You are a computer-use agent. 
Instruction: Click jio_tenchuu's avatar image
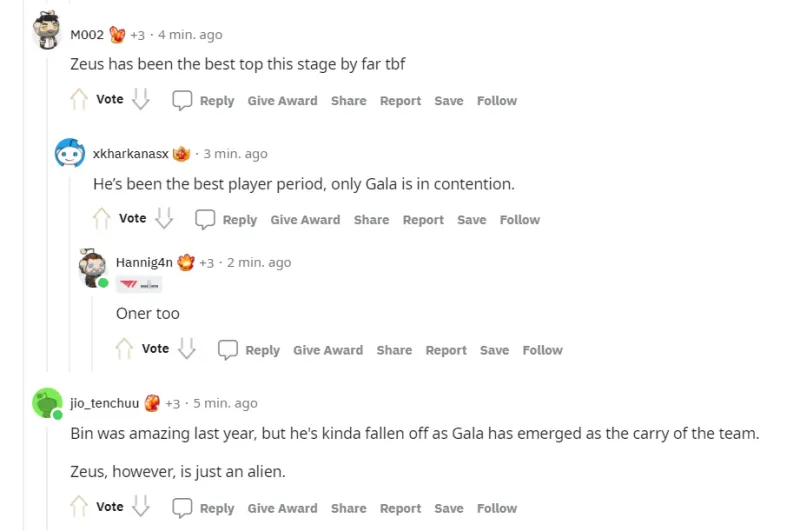pos(47,402)
